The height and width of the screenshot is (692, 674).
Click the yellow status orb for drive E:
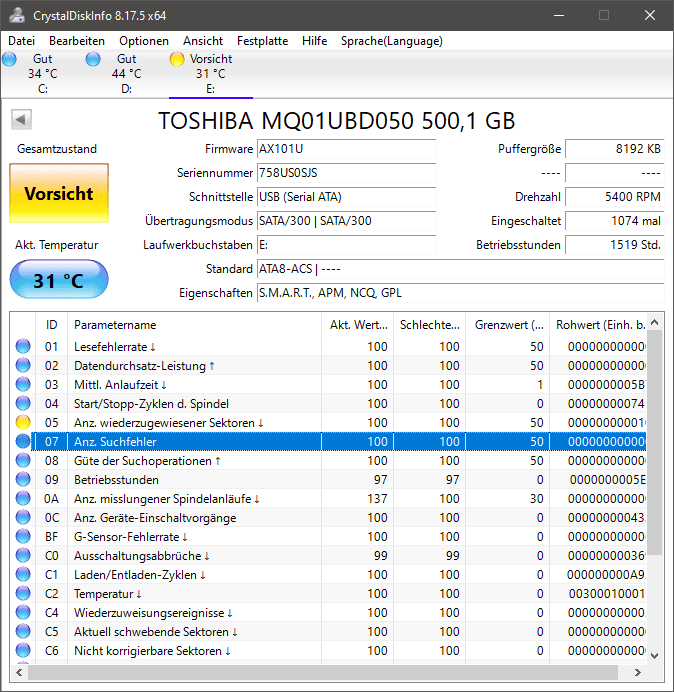[x=177, y=59]
